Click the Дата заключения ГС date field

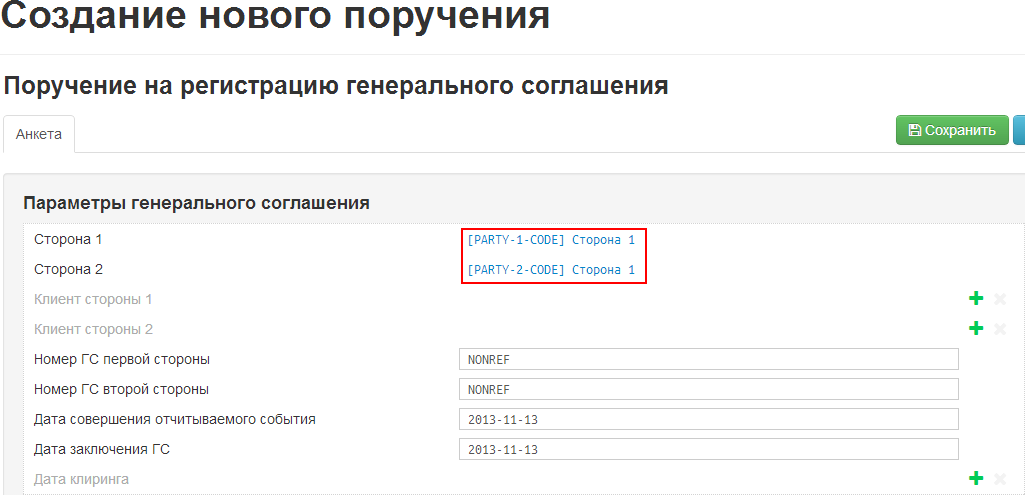point(708,449)
